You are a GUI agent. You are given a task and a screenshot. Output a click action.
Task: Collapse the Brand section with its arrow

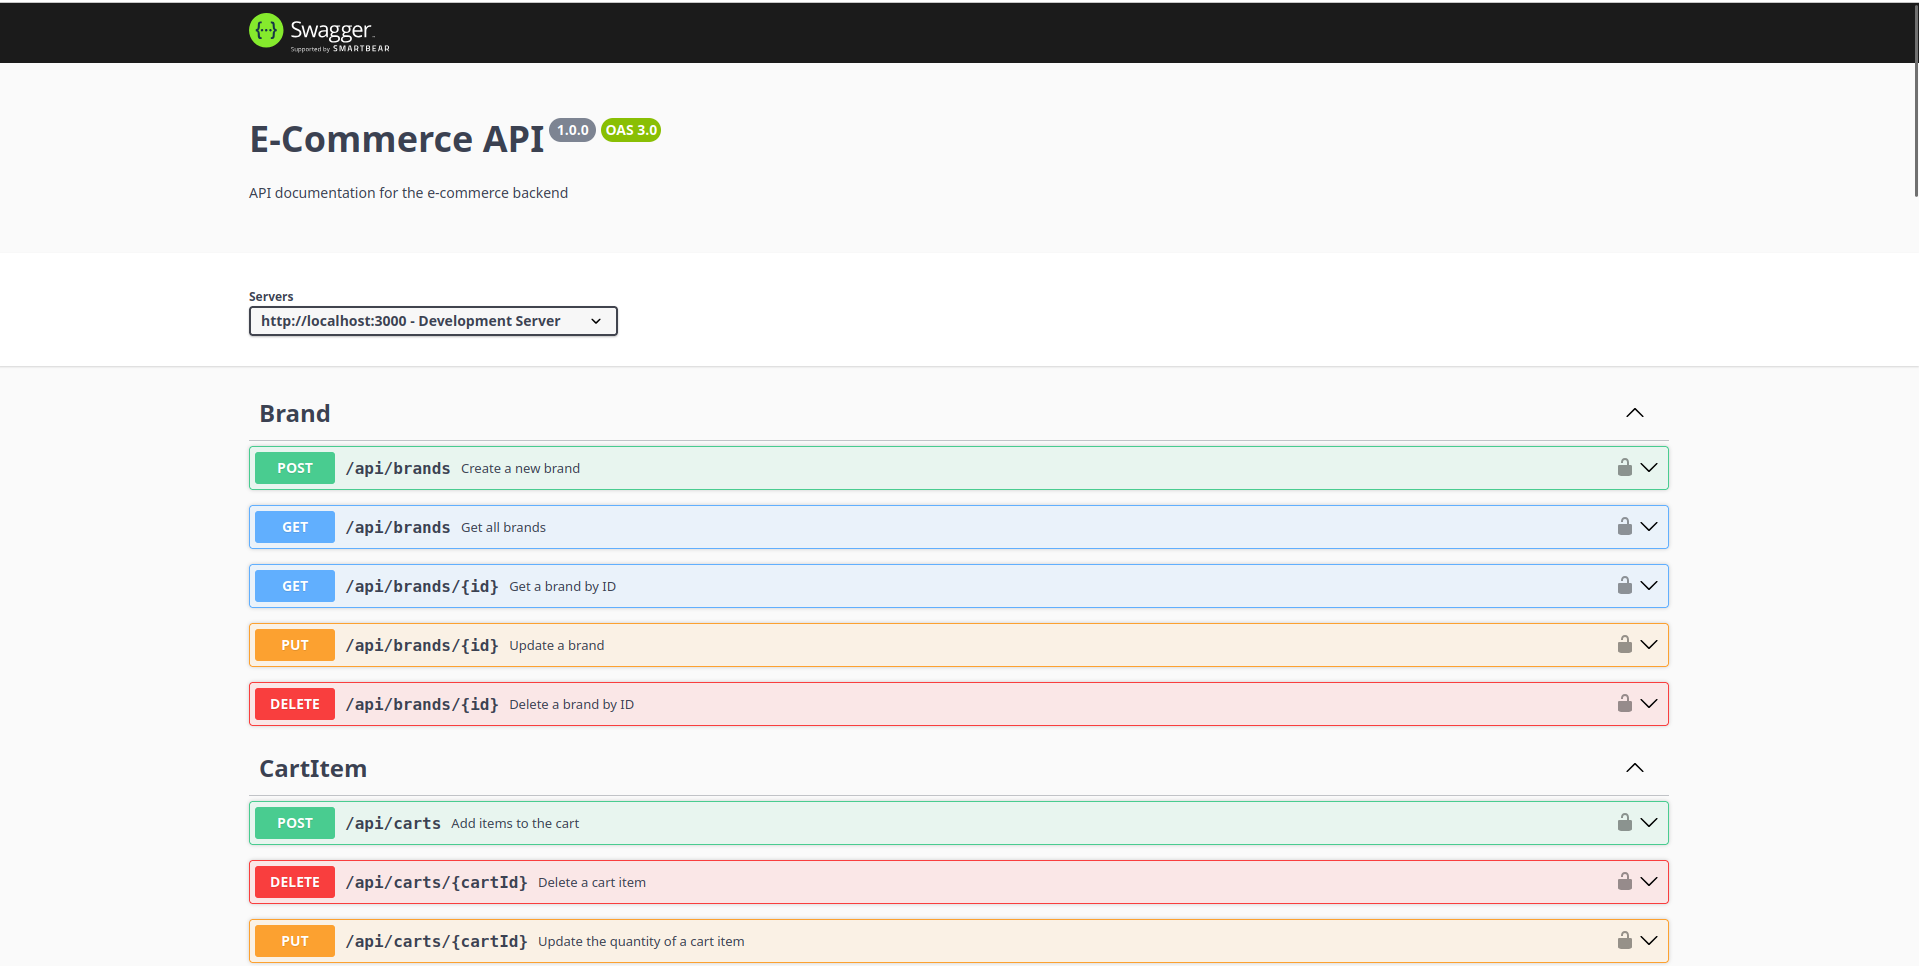(x=1635, y=413)
